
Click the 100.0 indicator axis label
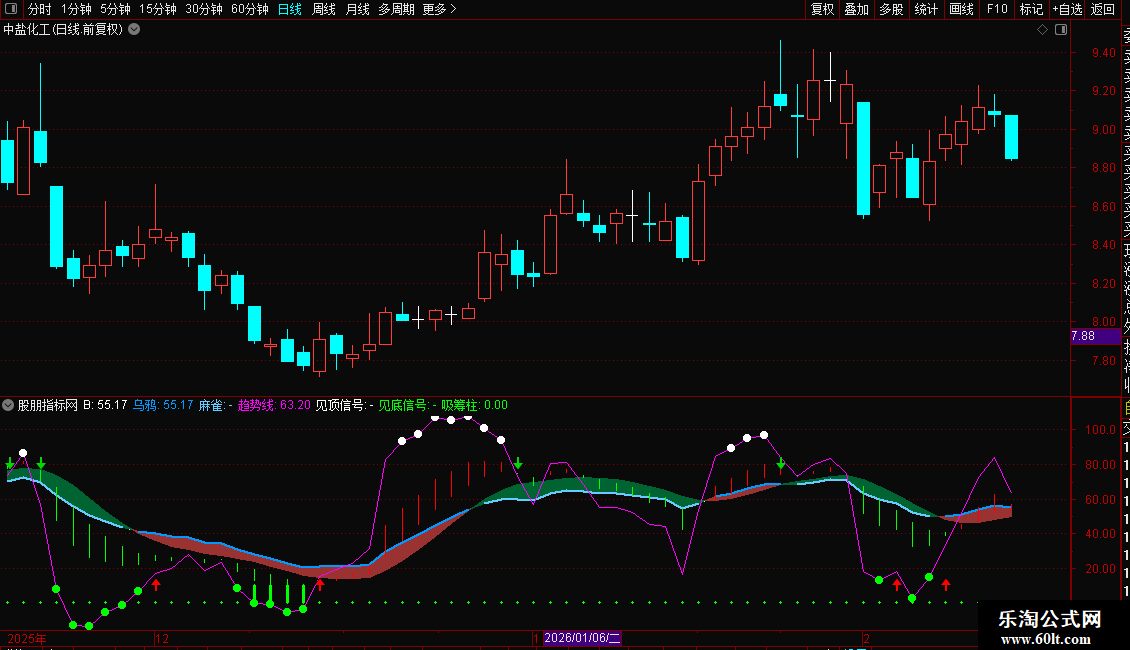tap(1100, 429)
